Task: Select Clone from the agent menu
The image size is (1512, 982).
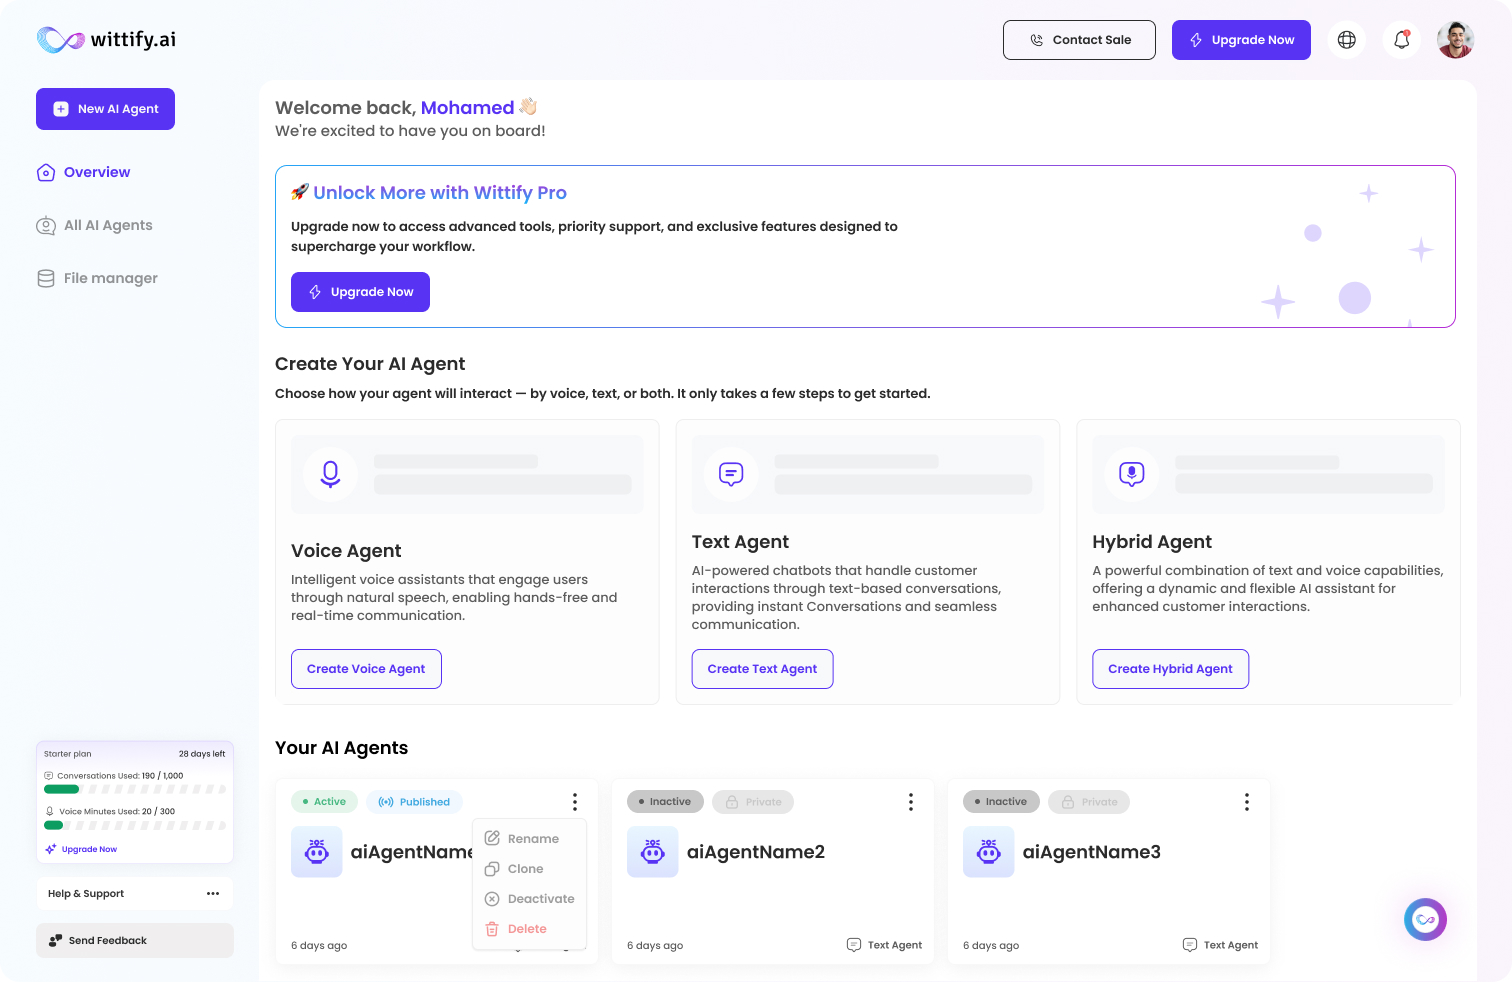Action: click(x=529, y=869)
